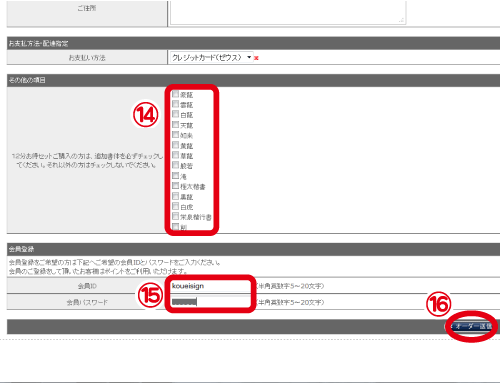Click the red required mark beside payment dropdown

coord(256,58)
